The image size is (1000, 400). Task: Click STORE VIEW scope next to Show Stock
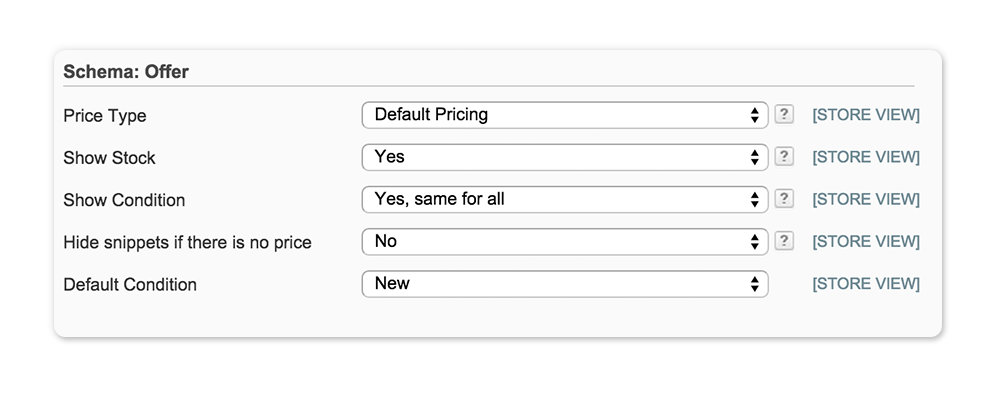tap(866, 157)
